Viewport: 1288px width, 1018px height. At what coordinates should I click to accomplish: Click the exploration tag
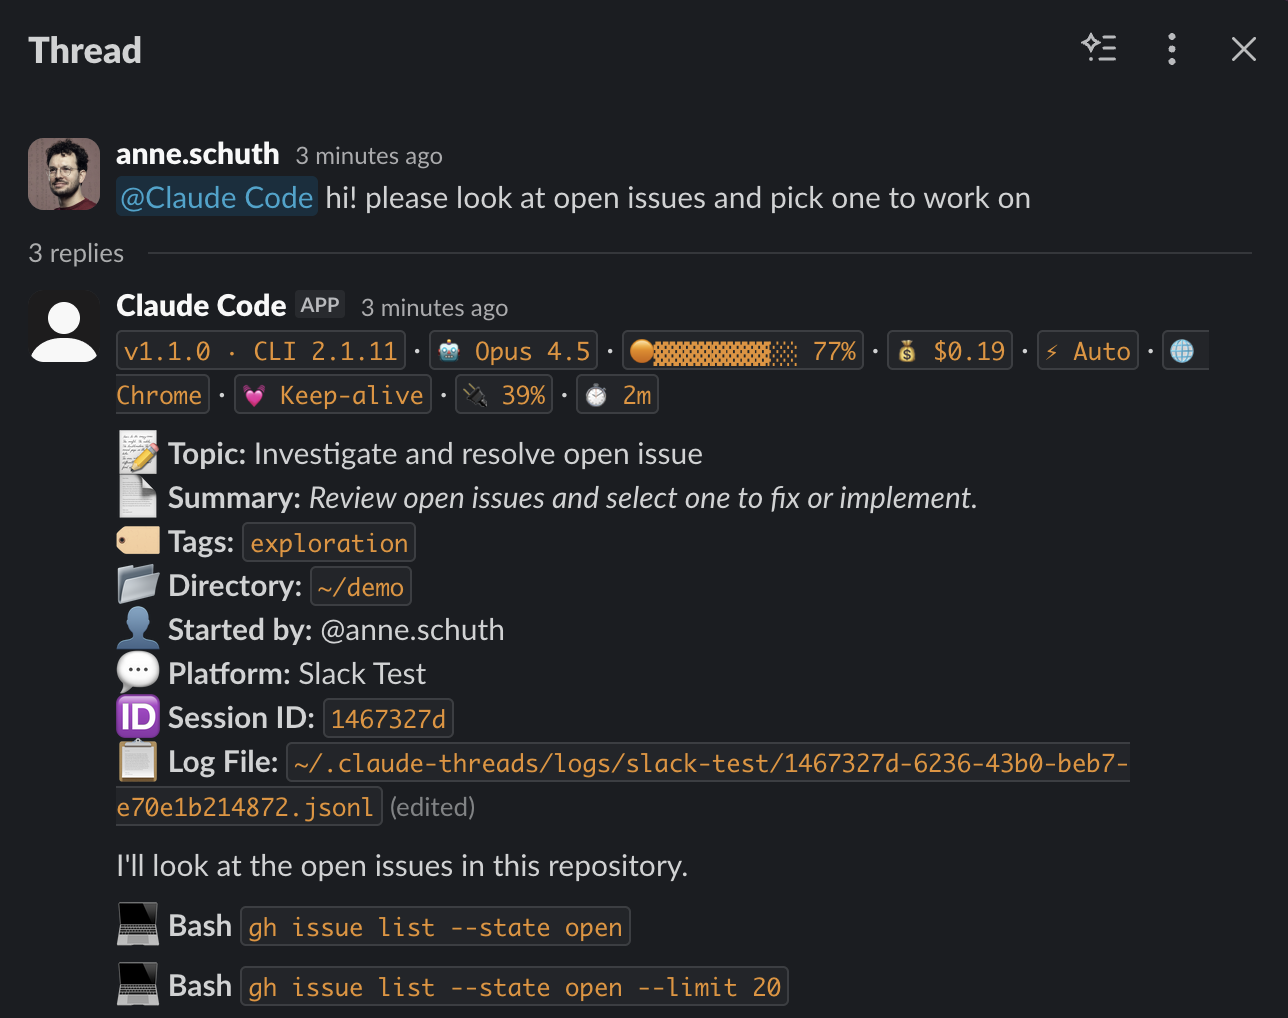(x=329, y=543)
